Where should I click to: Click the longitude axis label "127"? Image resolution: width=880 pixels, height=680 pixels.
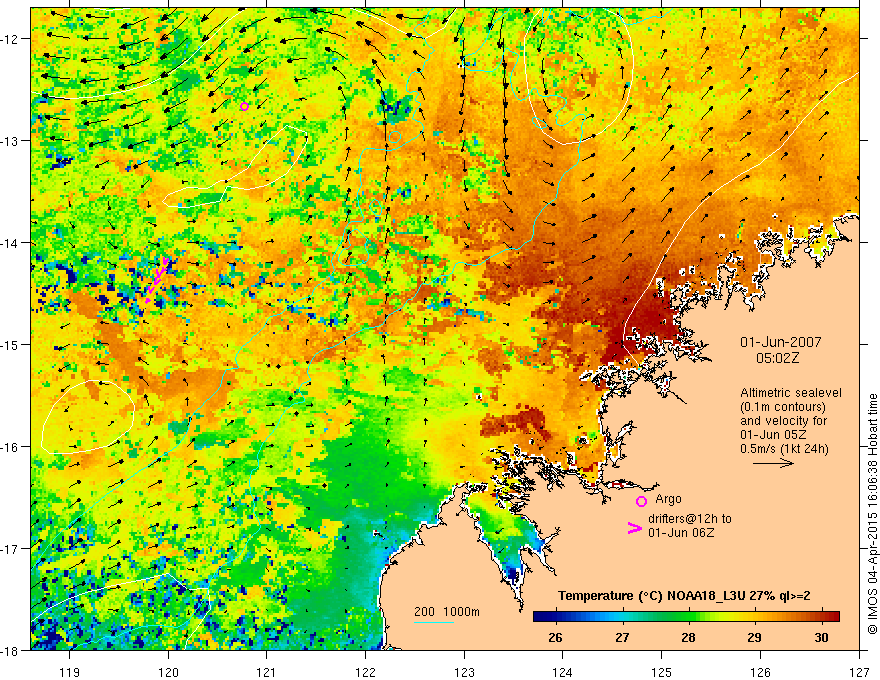[x=859, y=672]
